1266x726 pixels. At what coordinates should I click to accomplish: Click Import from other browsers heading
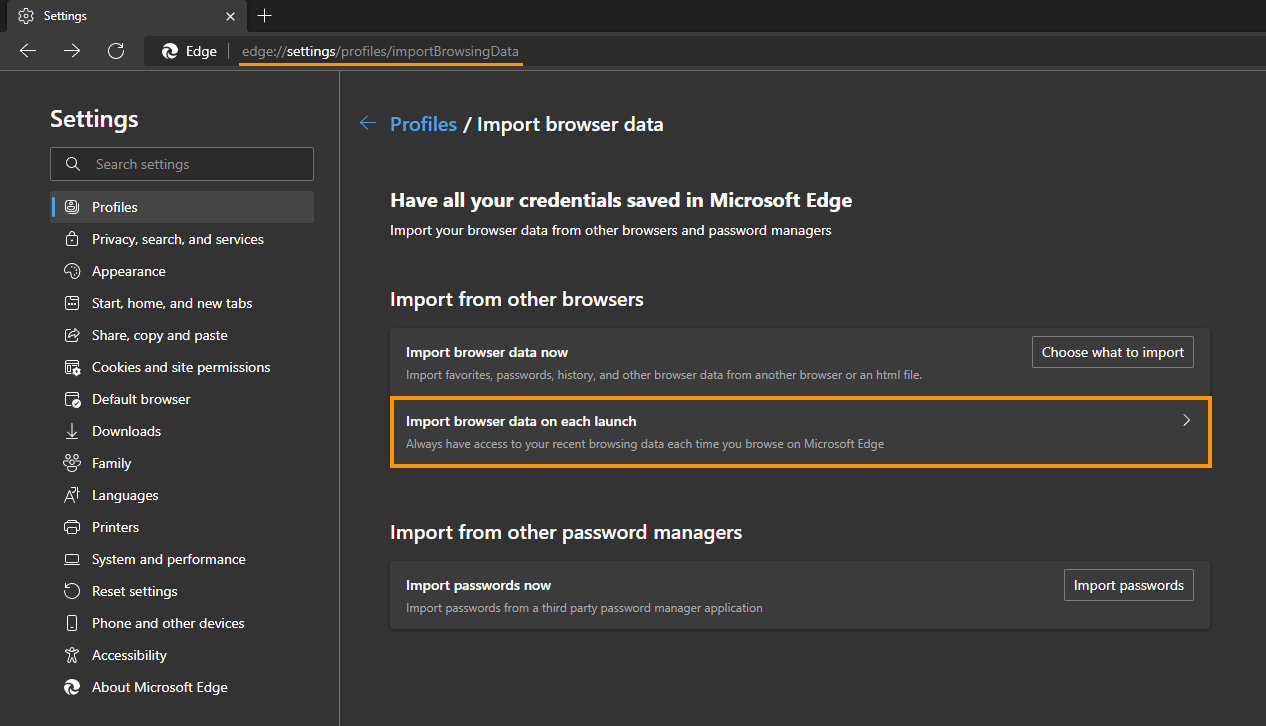[x=517, y=299]
